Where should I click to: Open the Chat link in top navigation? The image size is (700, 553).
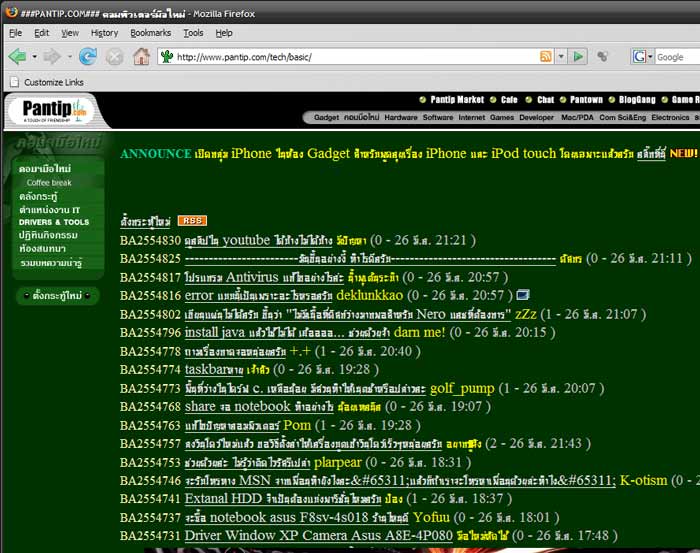pos(545,100)
